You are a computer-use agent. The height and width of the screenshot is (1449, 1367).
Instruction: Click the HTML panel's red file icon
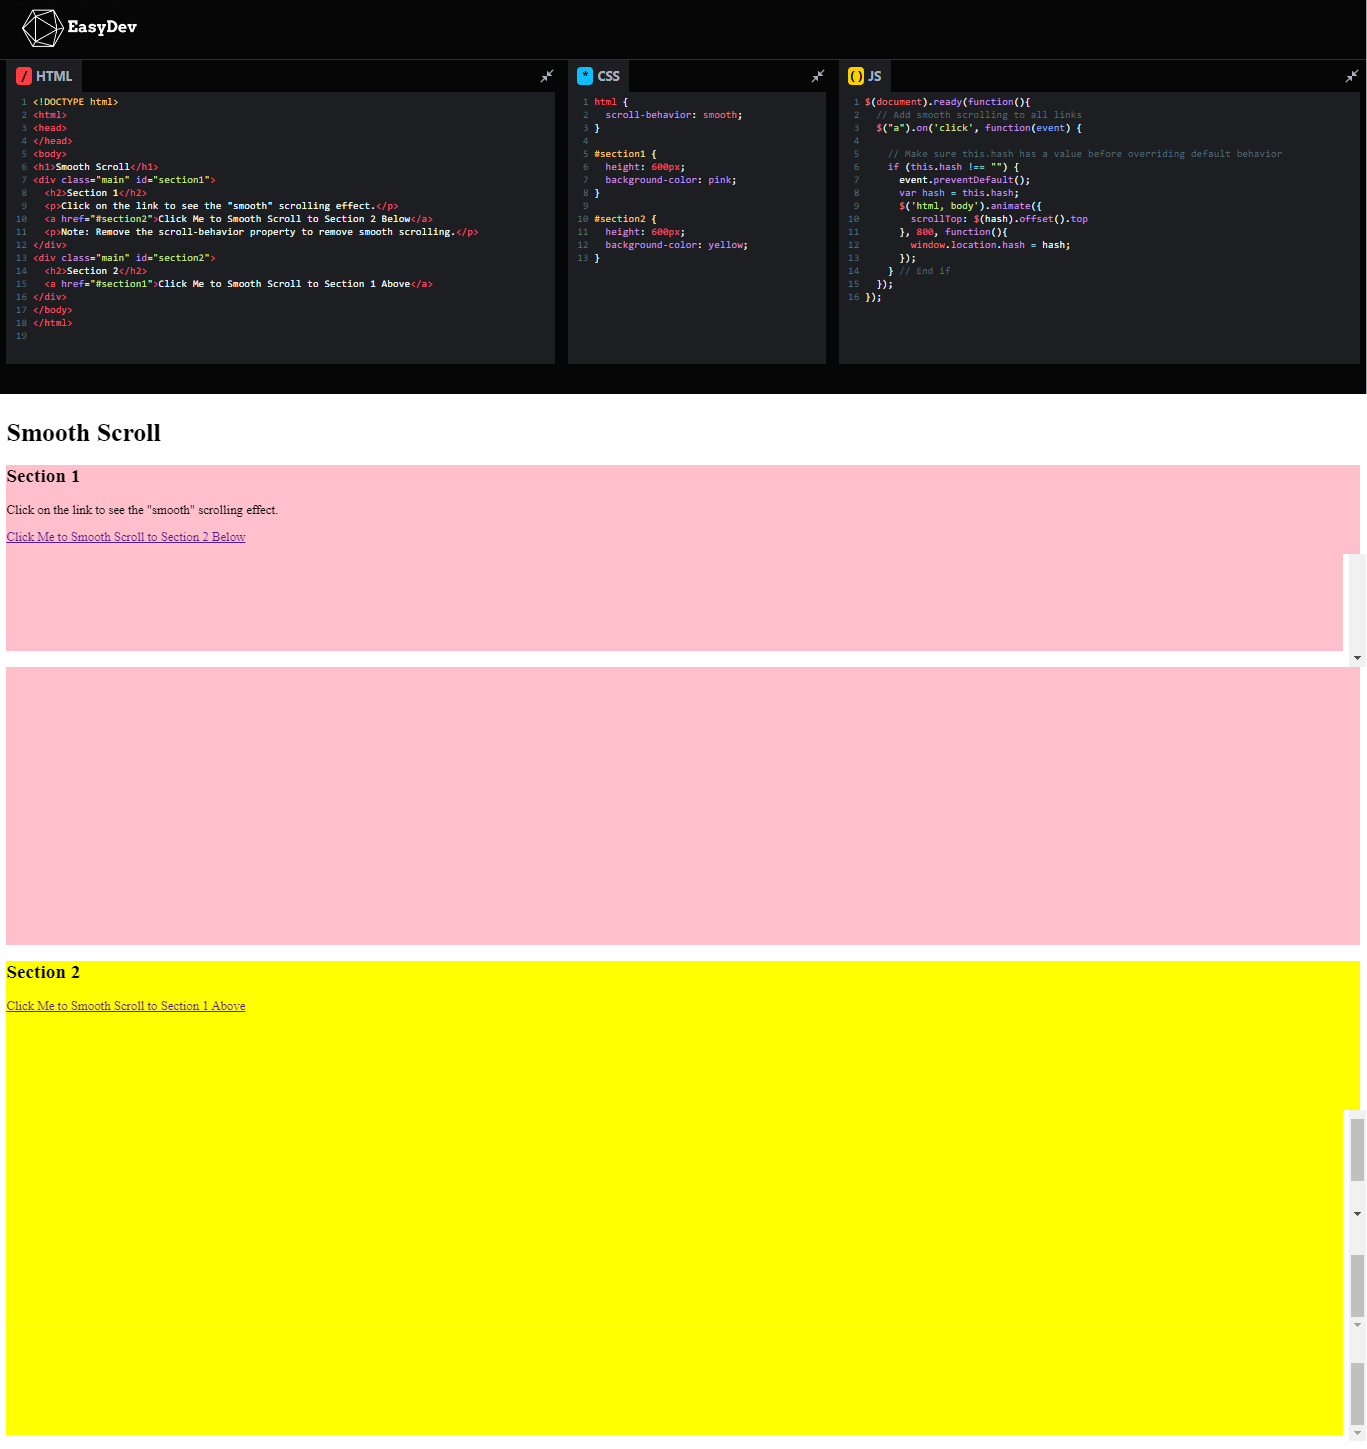point(22,75)
